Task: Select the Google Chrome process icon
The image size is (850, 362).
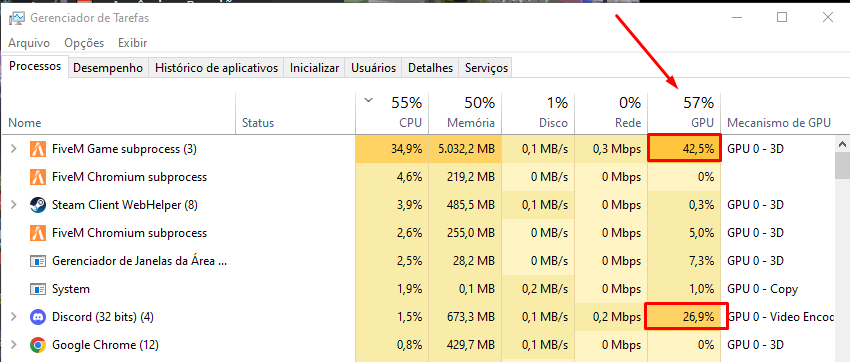Action: tap(37, 345)
